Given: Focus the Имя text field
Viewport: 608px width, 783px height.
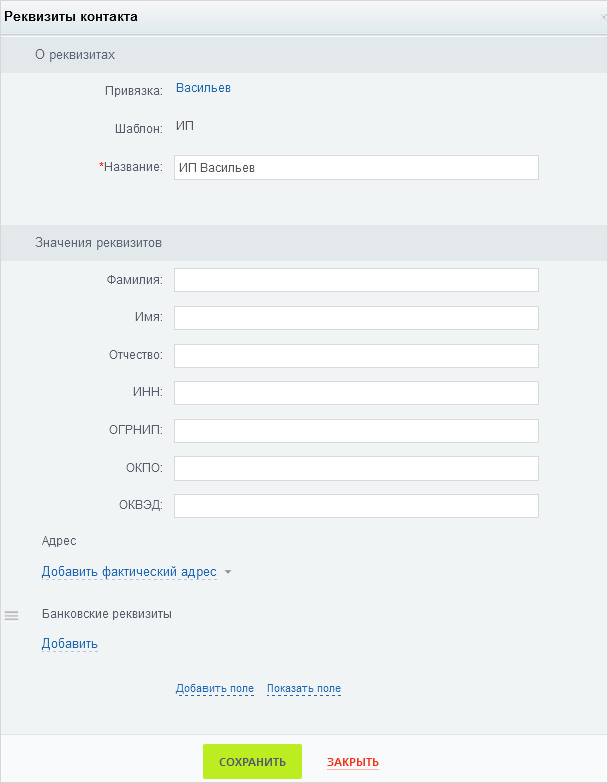Looking at the screenshot, I should click(x=356, y=318).
